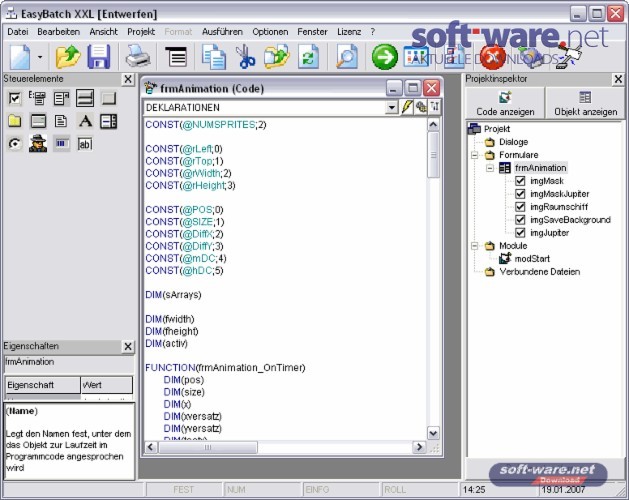Viewport: 629px width, 500px height.
Task: Toggle the imgJupiter checkbox
Action: click(x=520, y=232)
